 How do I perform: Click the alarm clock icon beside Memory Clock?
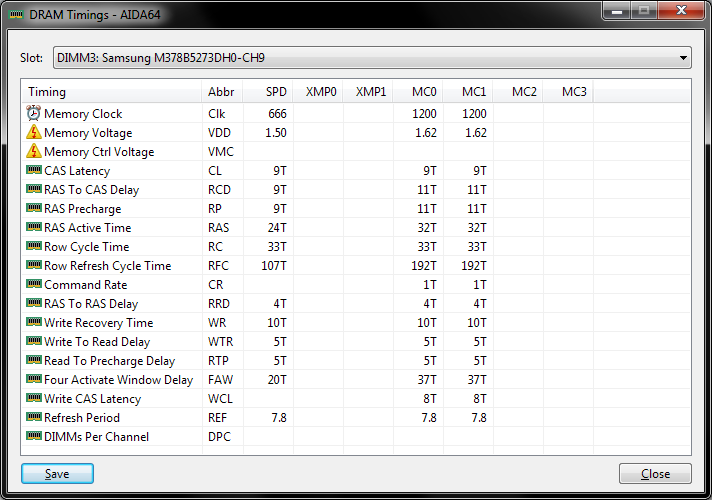click(34, 113)
